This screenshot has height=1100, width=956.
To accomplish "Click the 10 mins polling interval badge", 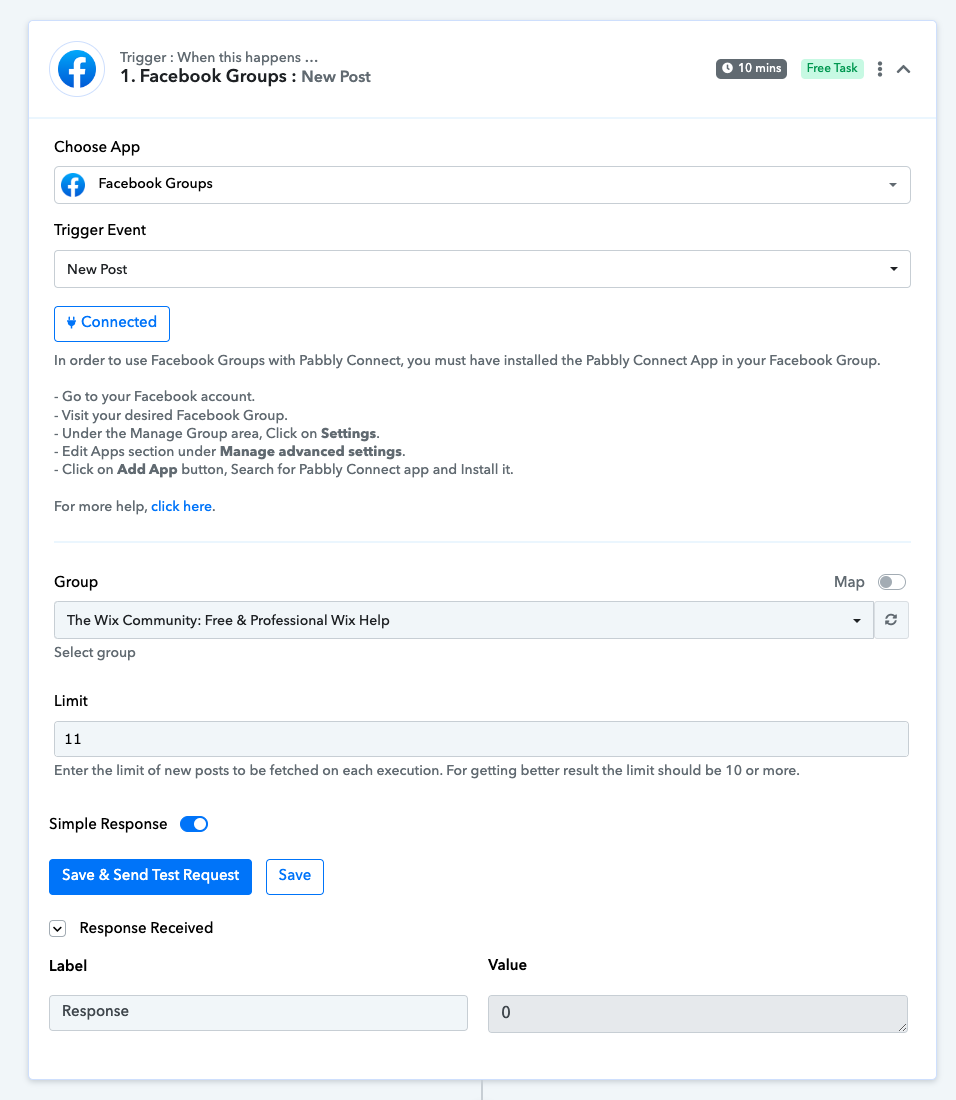I will 751,68.
